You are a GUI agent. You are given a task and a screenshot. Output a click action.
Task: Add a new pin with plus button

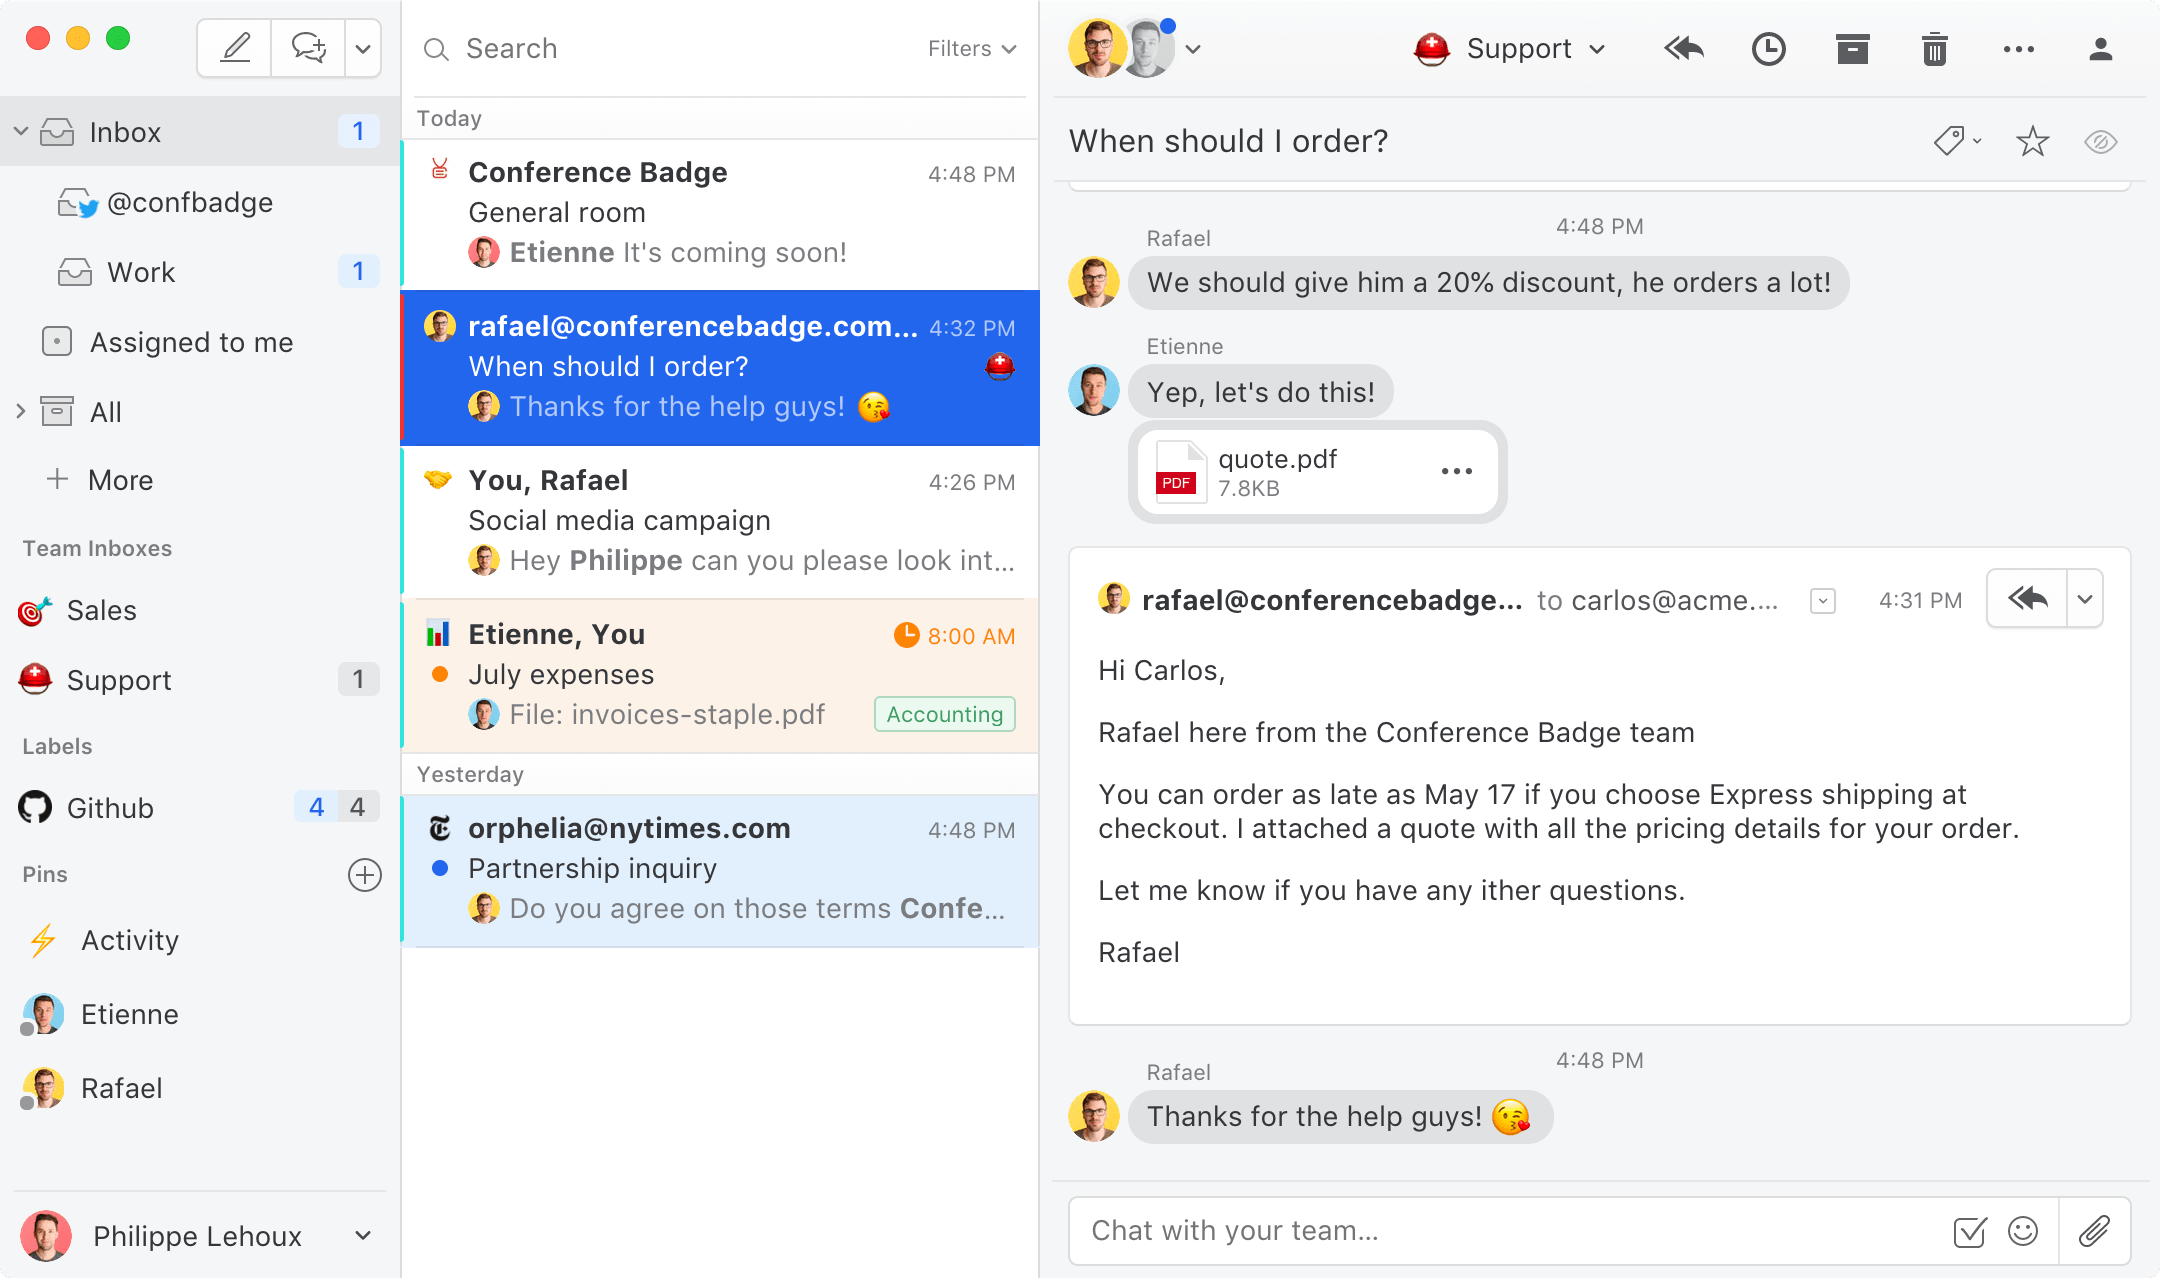[x=364, y=875]
